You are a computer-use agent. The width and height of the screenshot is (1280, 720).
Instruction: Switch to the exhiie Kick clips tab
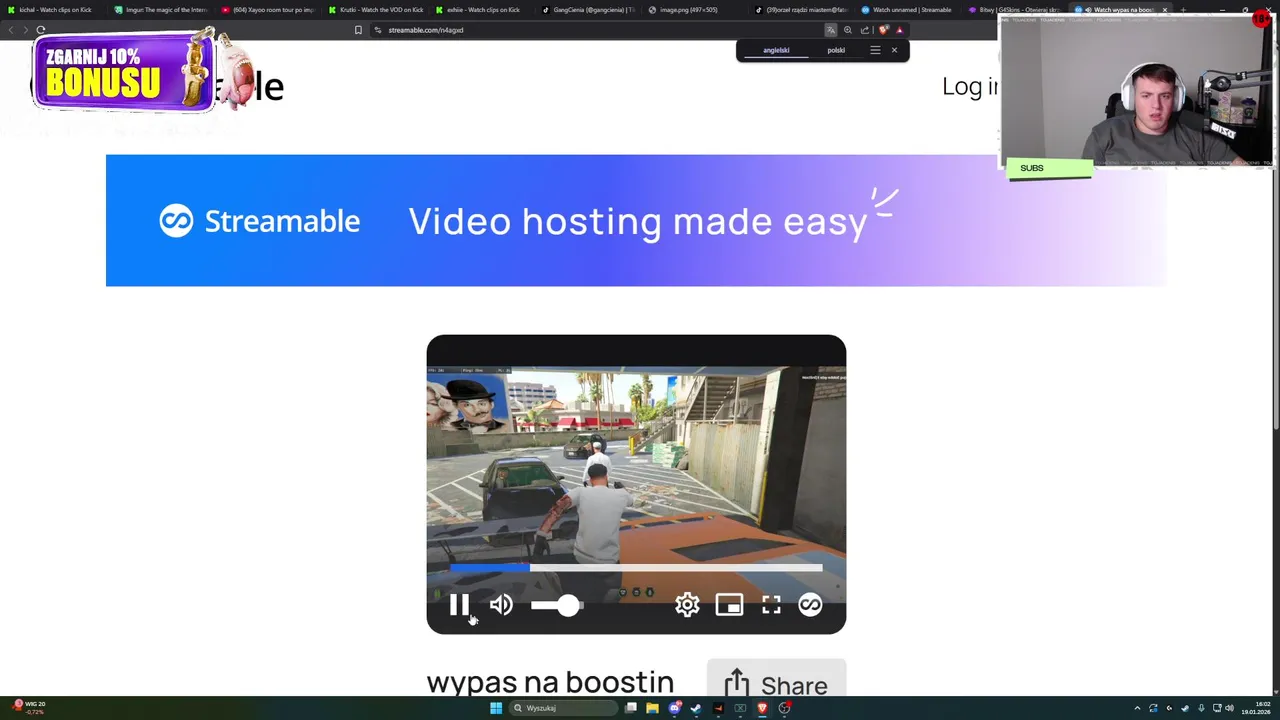point(482,10)
